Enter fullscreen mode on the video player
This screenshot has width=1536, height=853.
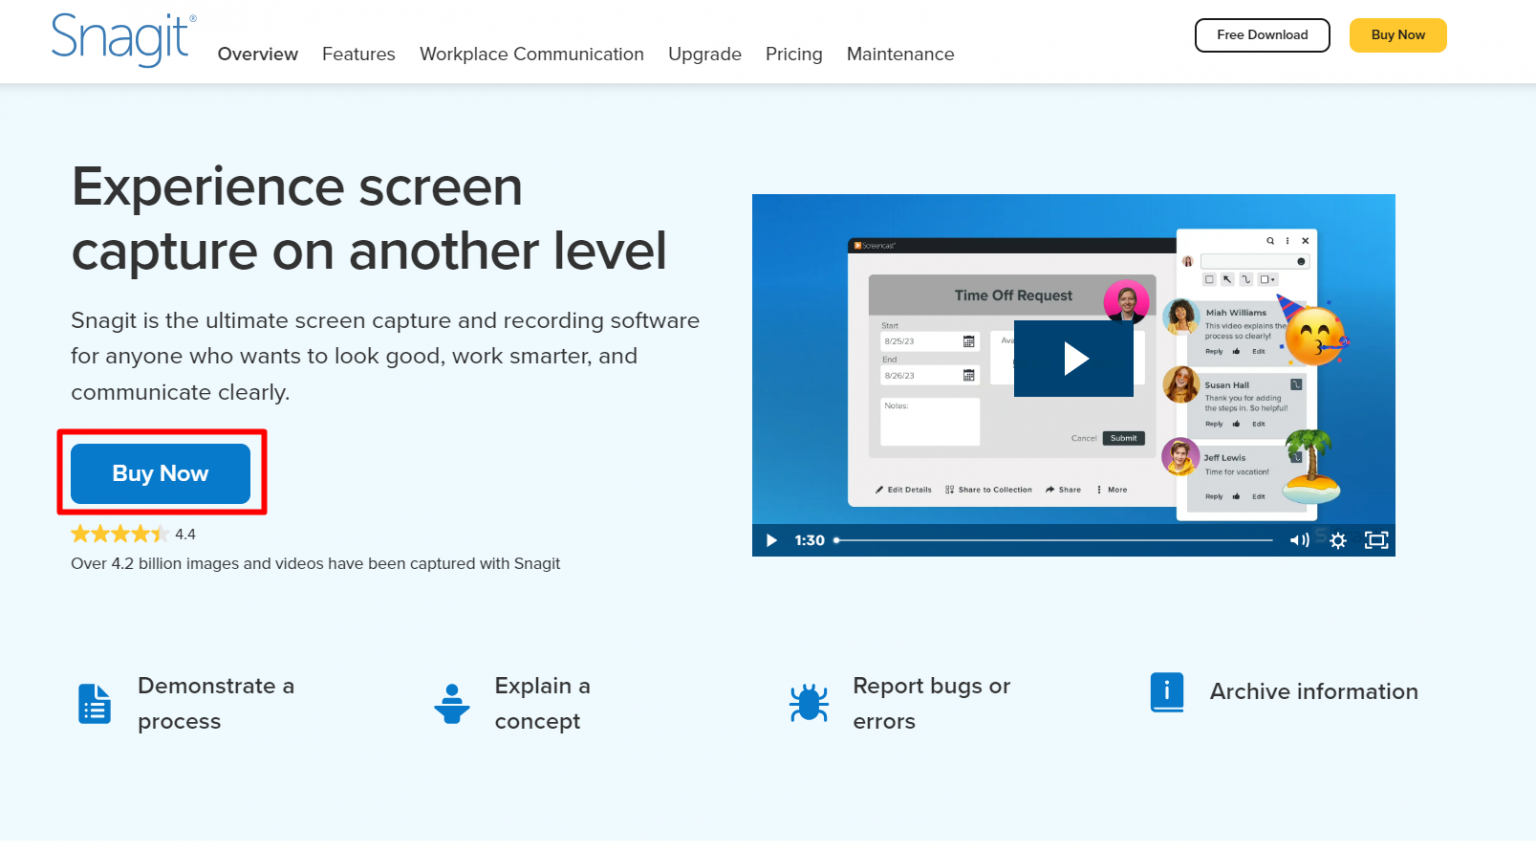pyautogui.click(x=1376, y=540)
